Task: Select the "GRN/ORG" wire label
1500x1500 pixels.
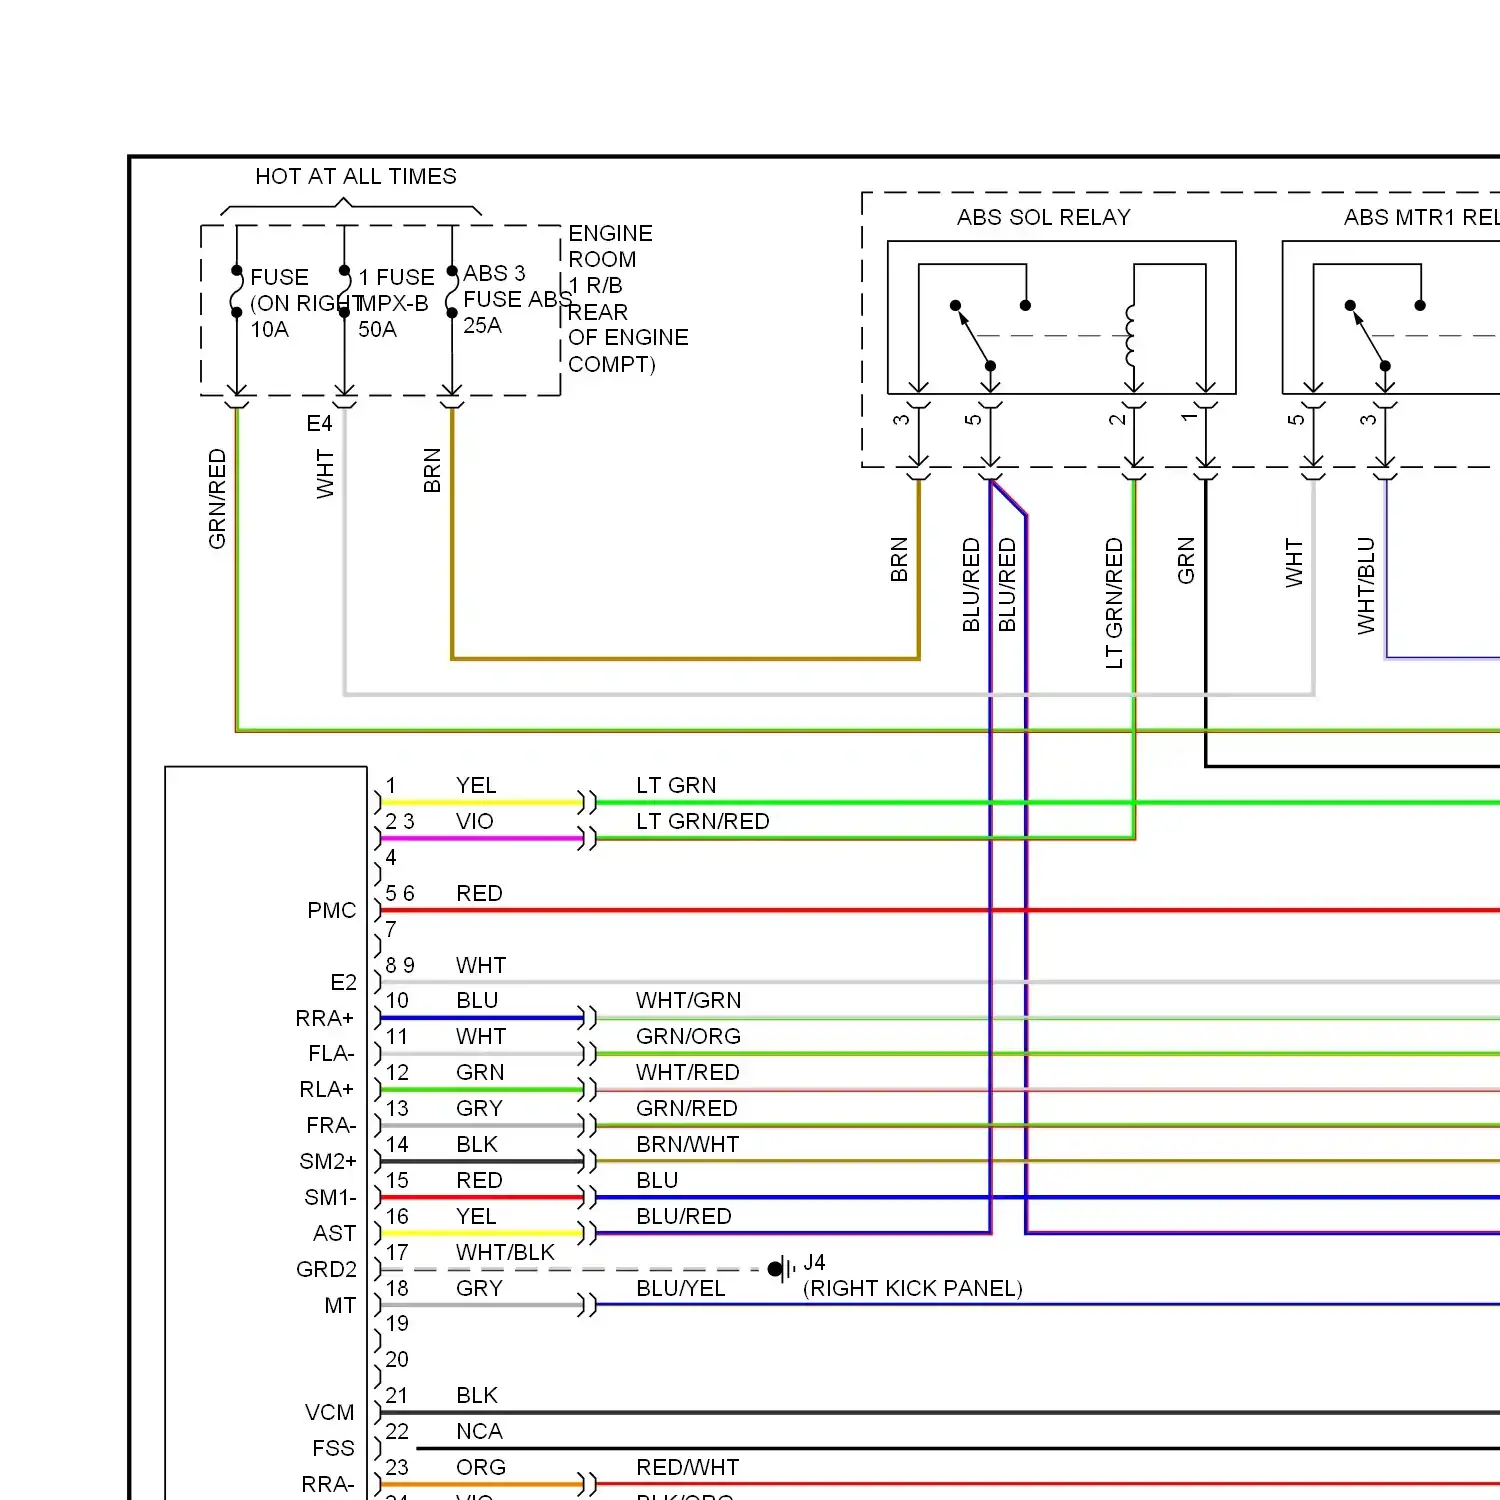Action: pyautogui.click(x=689, y=1037)
